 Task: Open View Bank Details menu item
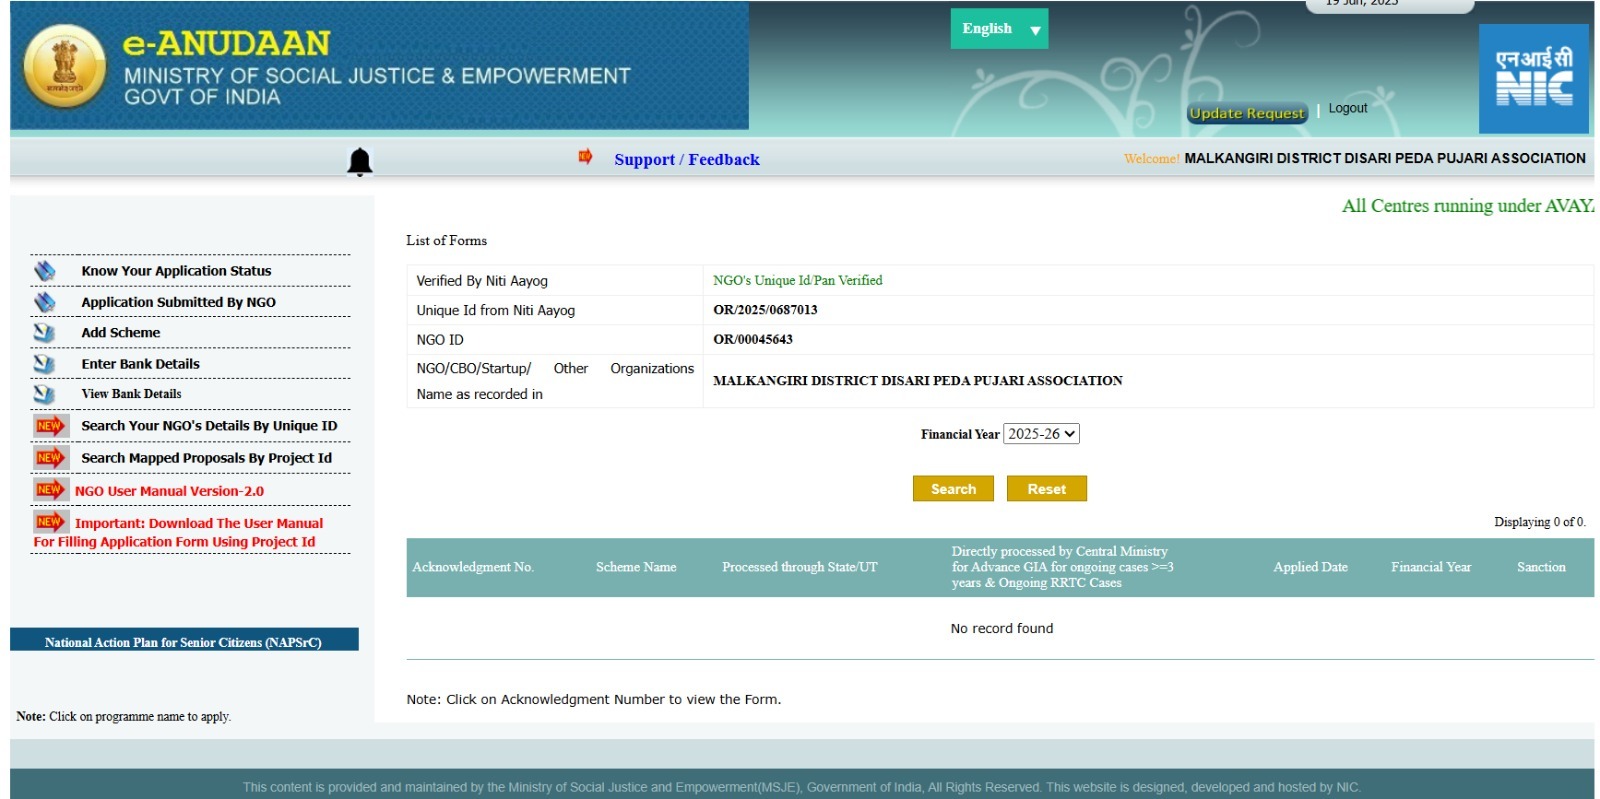coord(131,394)
